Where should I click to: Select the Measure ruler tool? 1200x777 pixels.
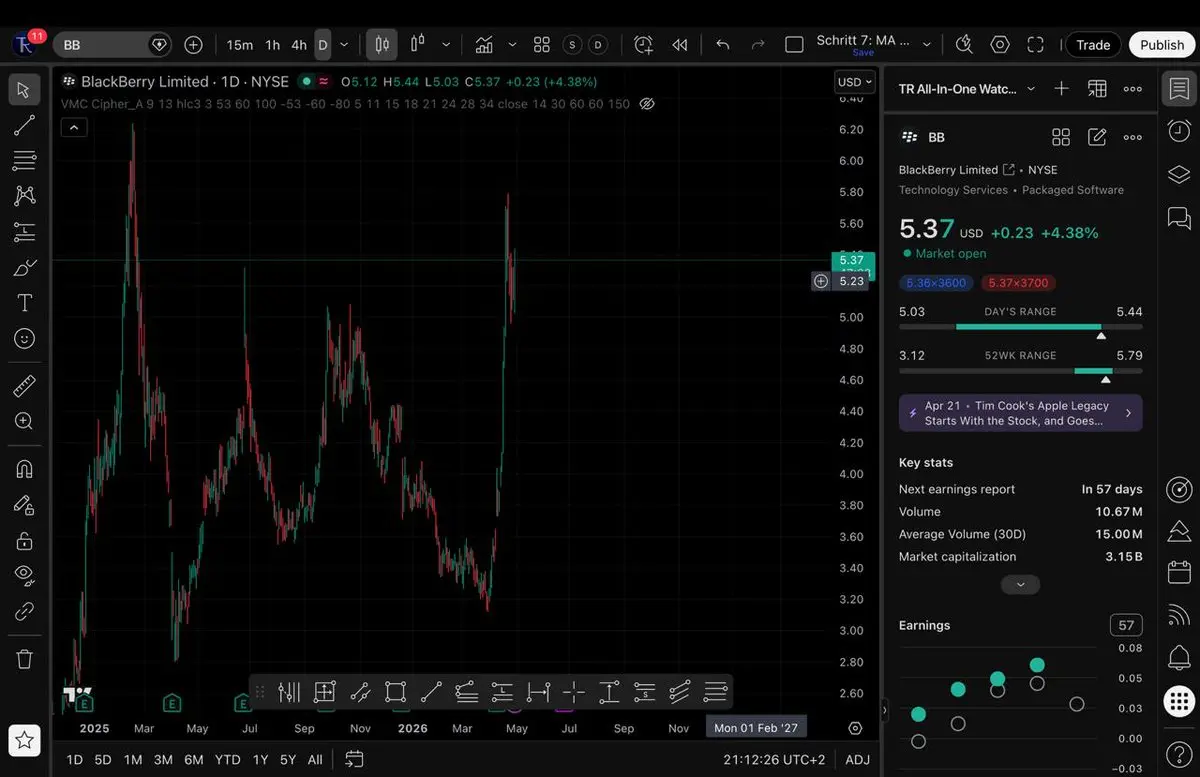pyautogui.click(x=25, y=386)
